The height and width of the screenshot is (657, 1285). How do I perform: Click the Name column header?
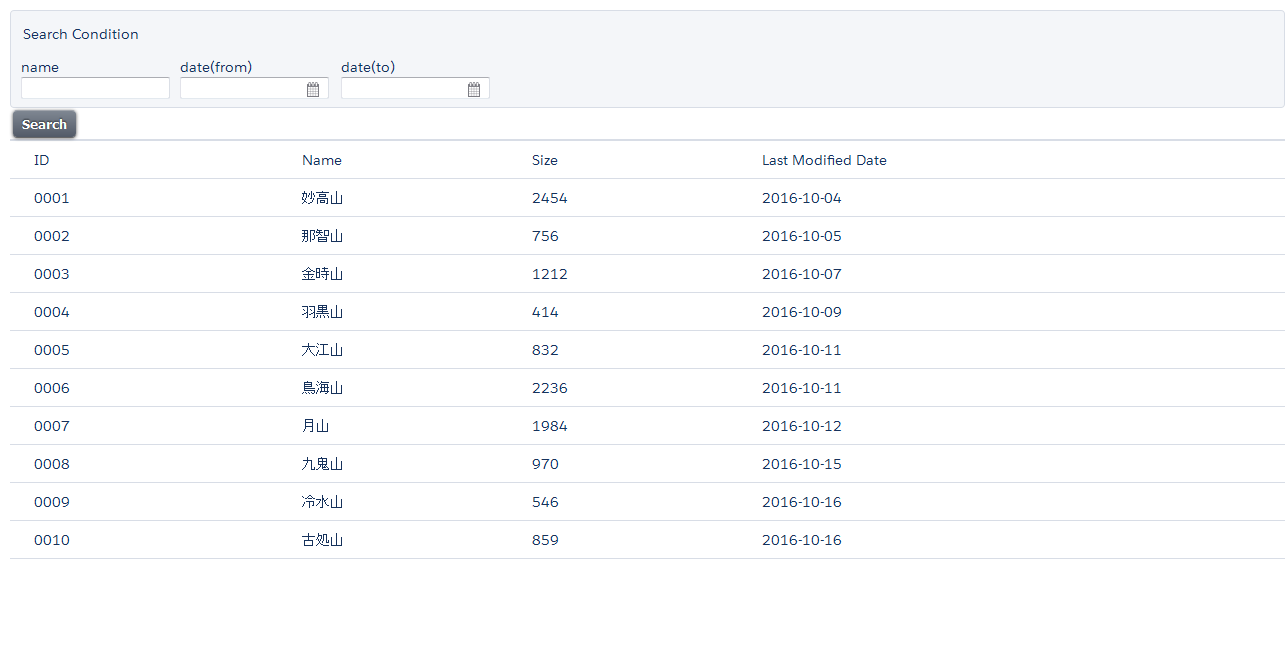[322, 160]
